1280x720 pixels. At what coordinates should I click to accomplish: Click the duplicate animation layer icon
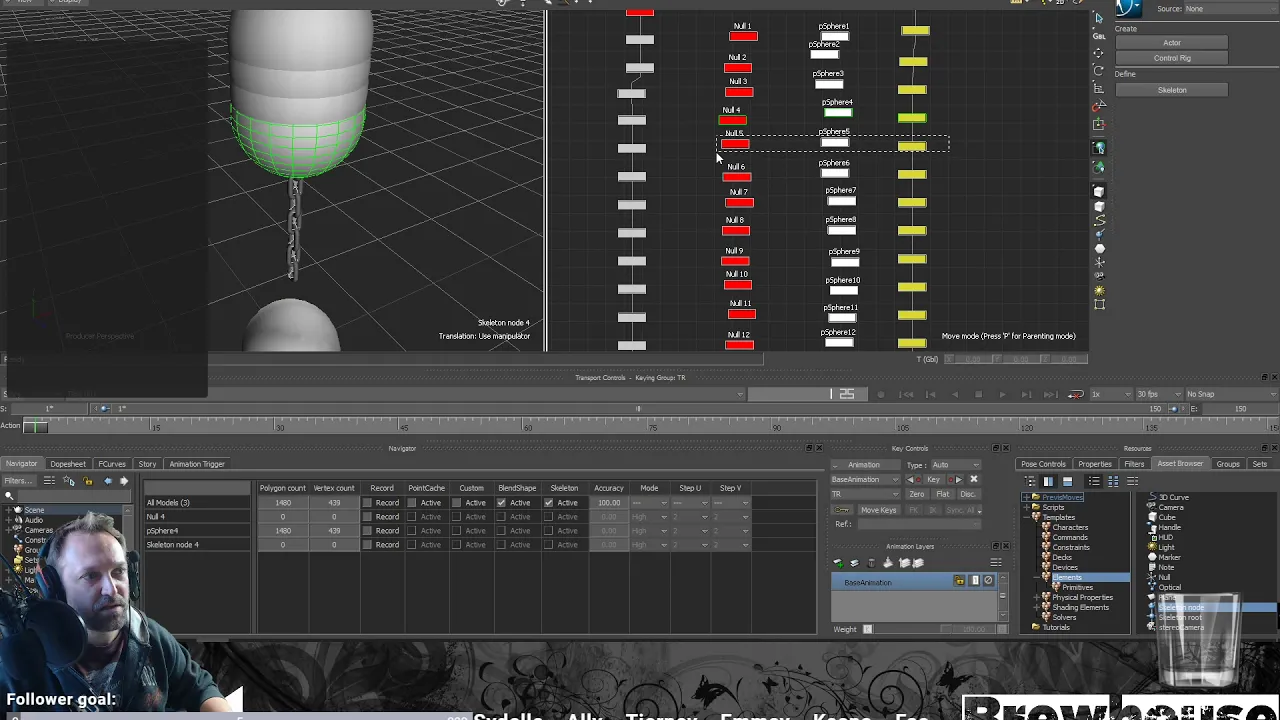pyautogui.click(x=855, y=563)
